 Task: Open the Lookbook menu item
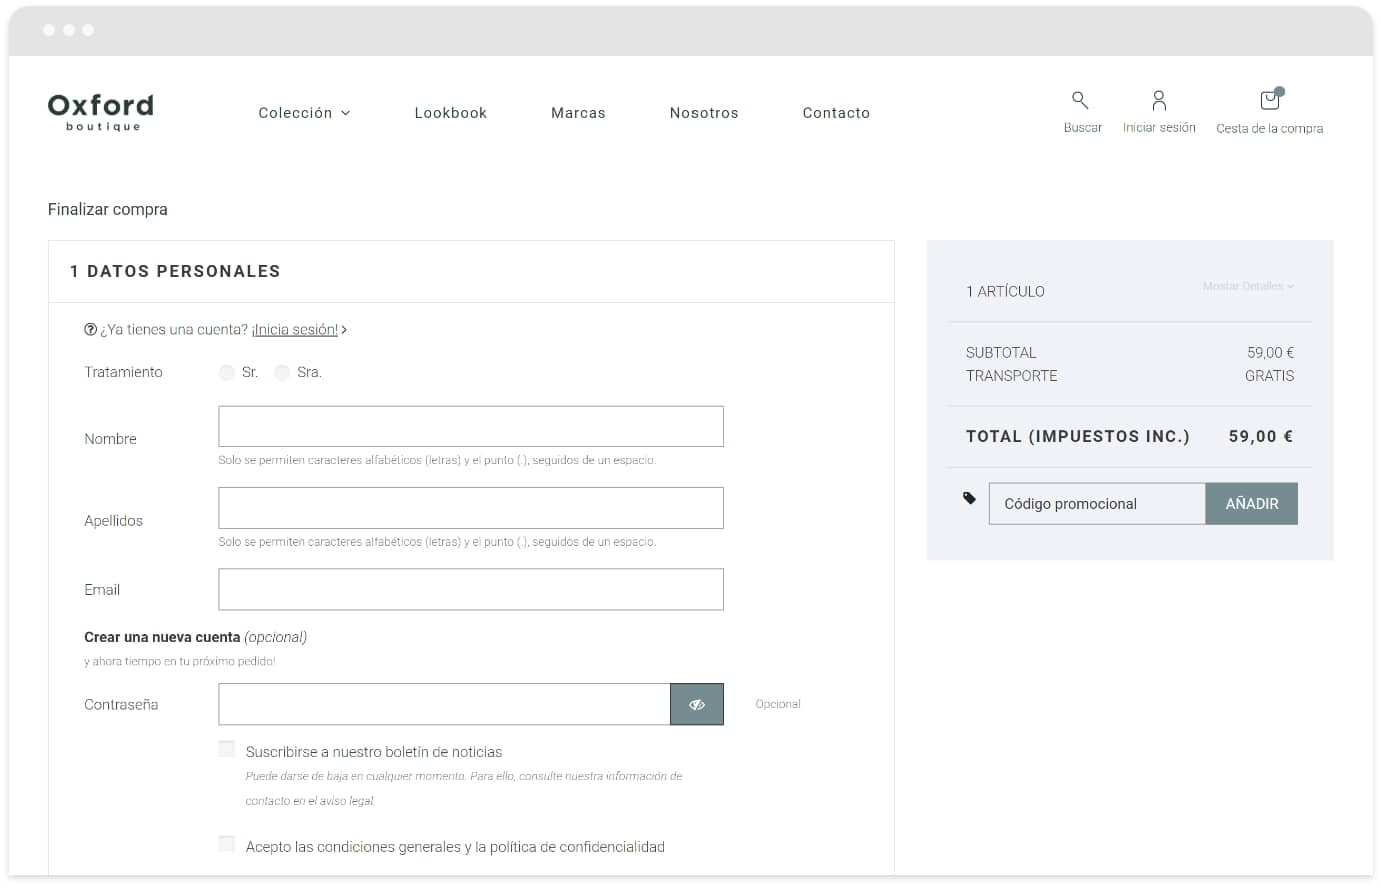coord(451,113)
